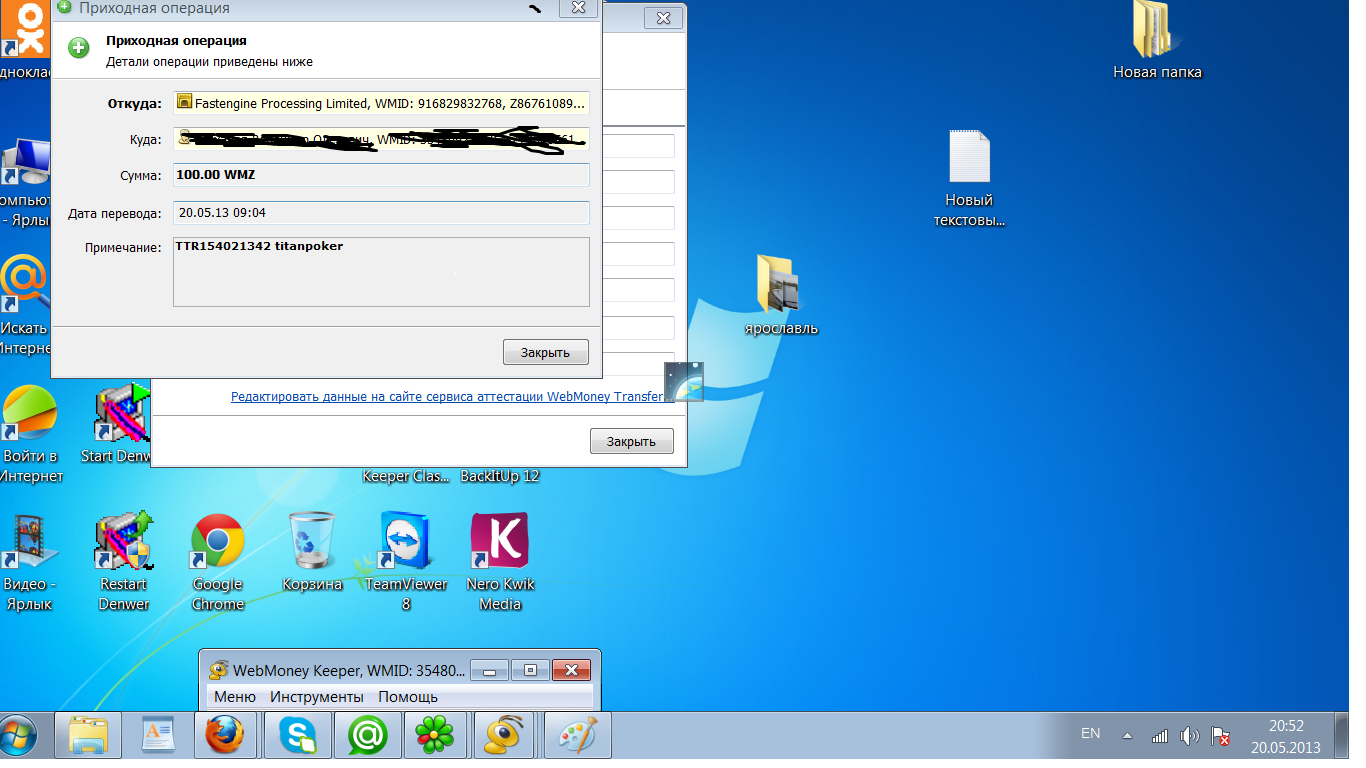Select the BackItUp 12 desktop shortcut label
The image size is (1366, 768).
tap(500, 476)
